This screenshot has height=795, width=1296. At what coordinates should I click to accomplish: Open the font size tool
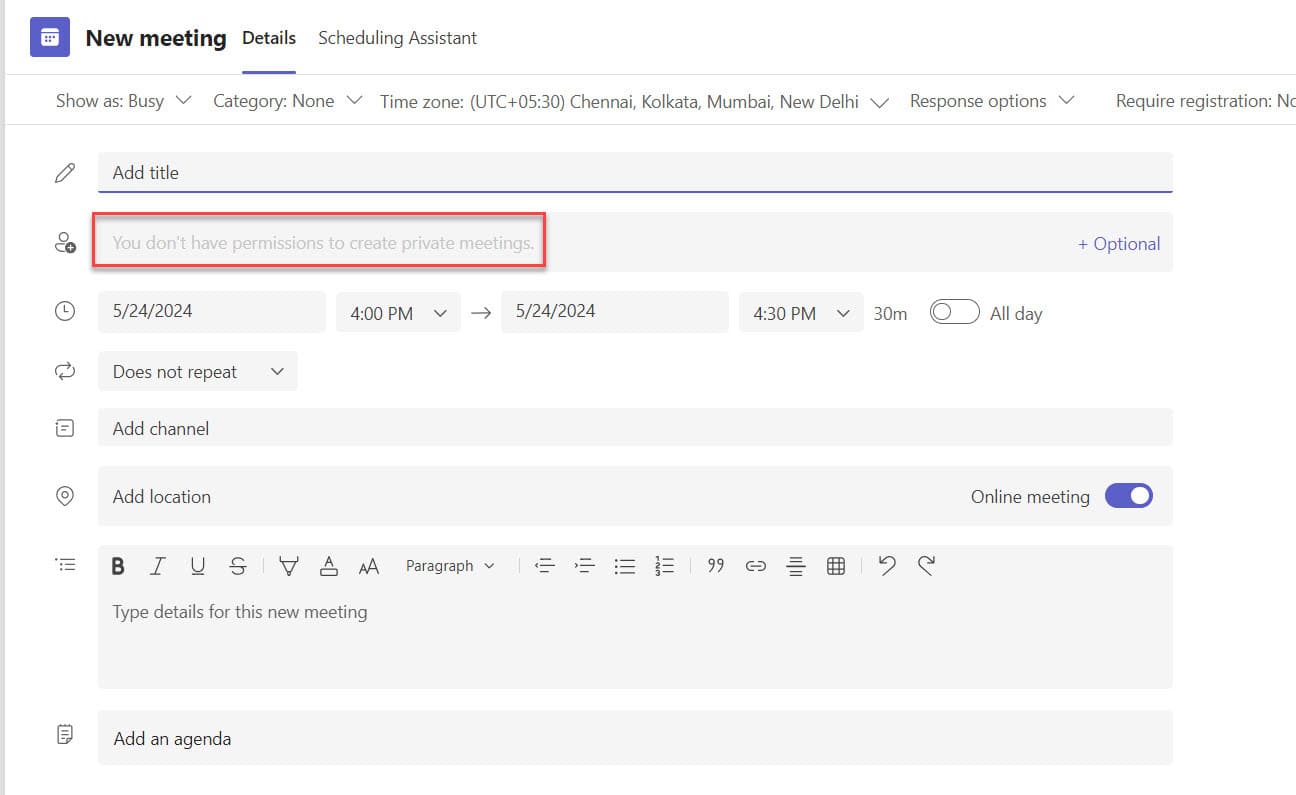[369, 567]
